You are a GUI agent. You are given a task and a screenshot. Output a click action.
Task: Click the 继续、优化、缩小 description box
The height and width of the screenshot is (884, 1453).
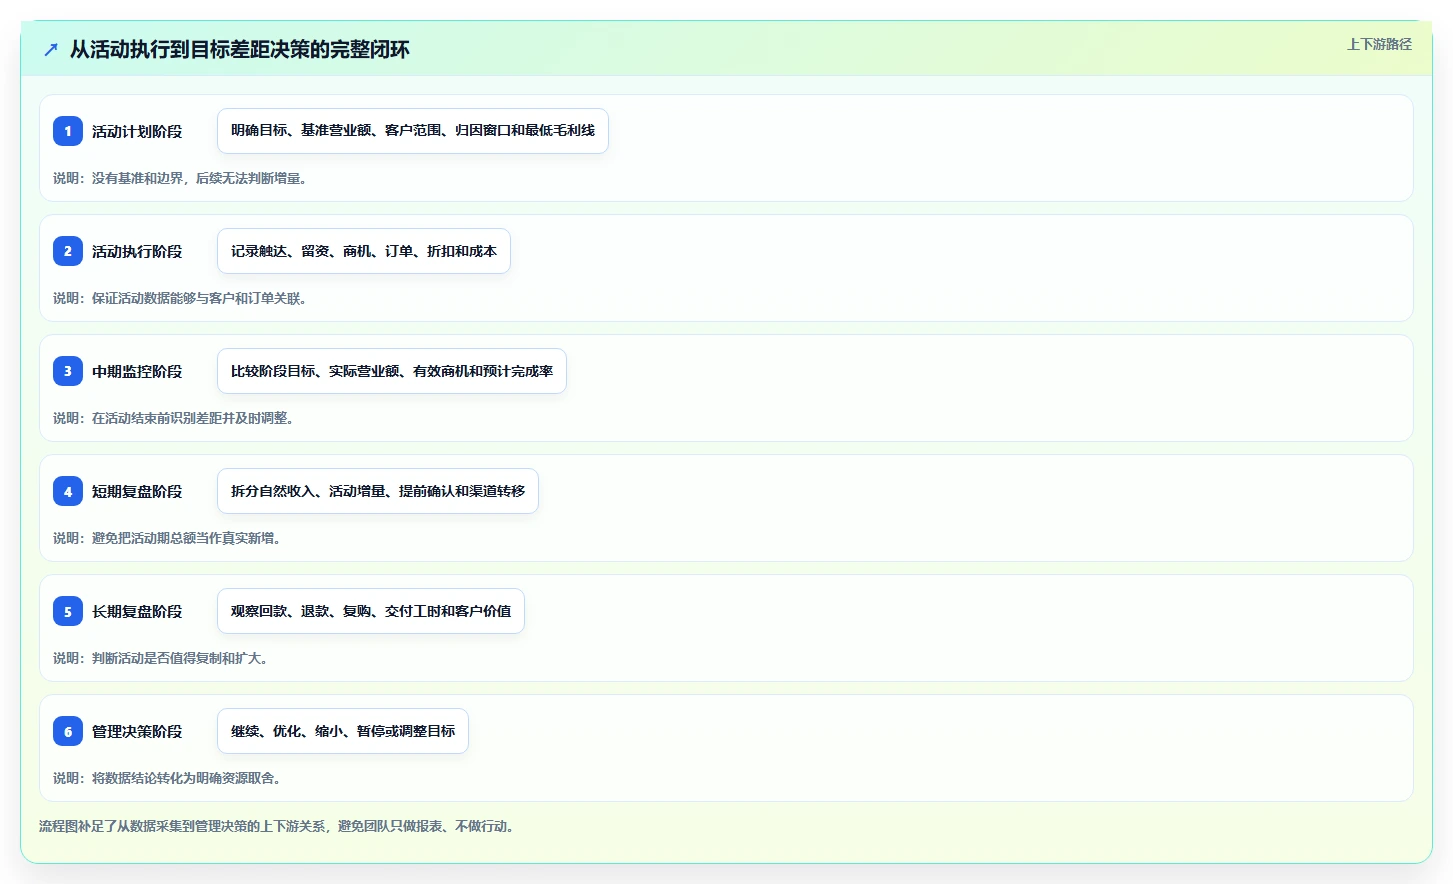343,731
